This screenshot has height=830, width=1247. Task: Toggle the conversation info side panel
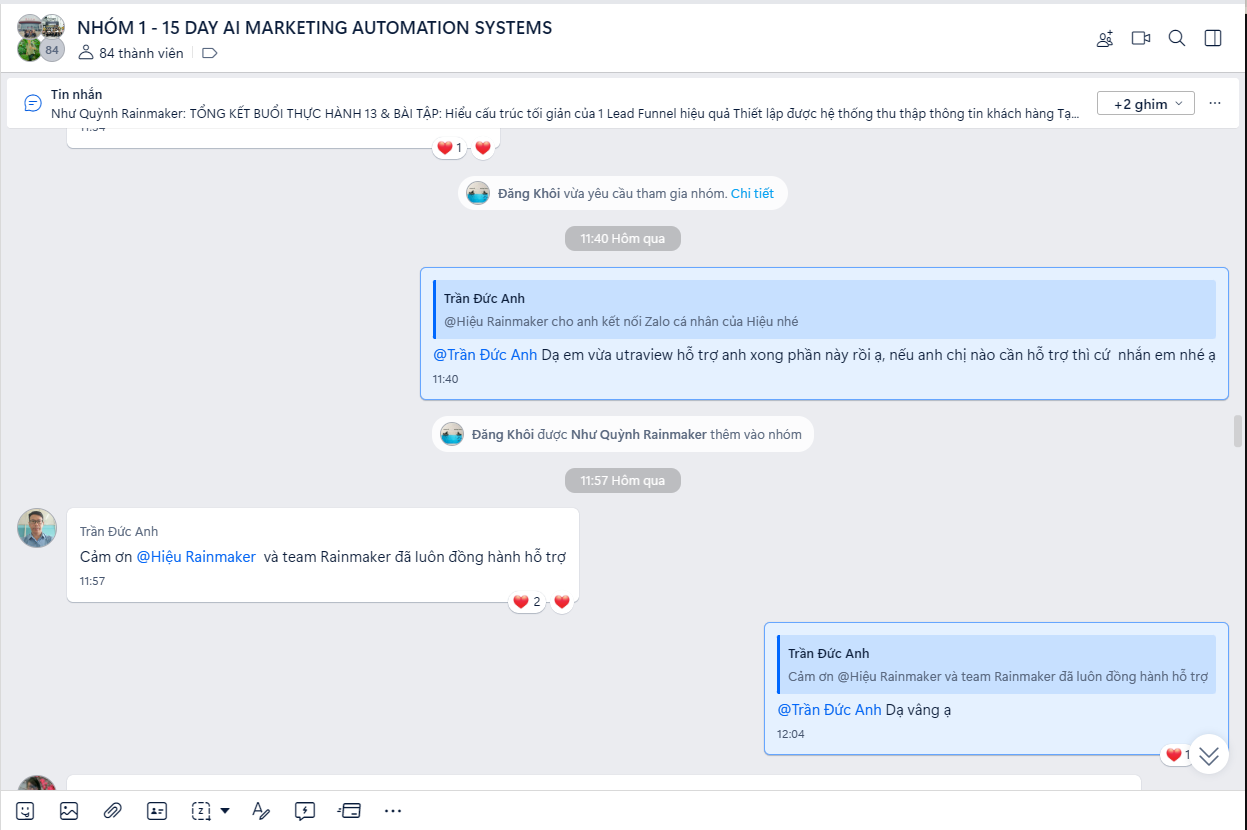click(1213, 38)
